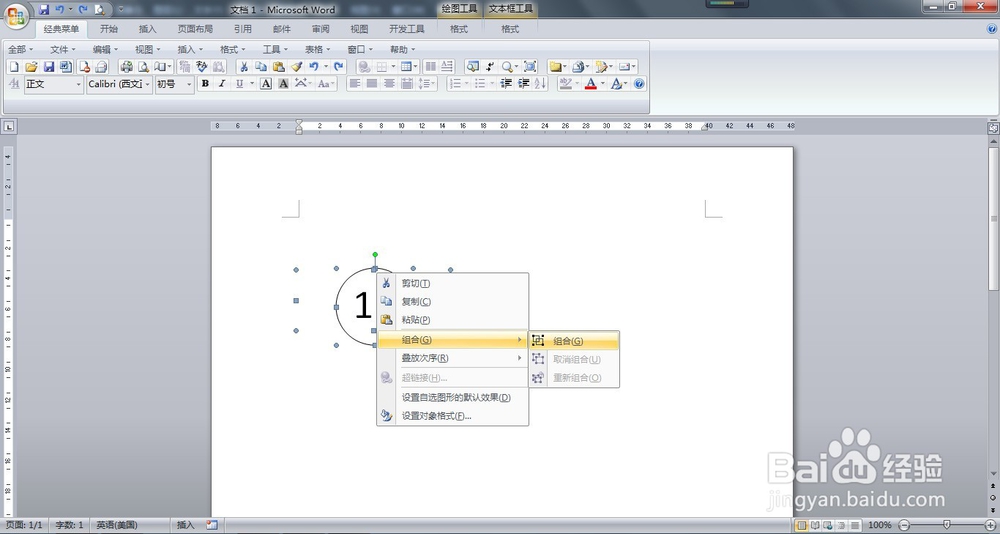1000x534 pixels.
Task: Click the Office button logo
Action: 15,15
